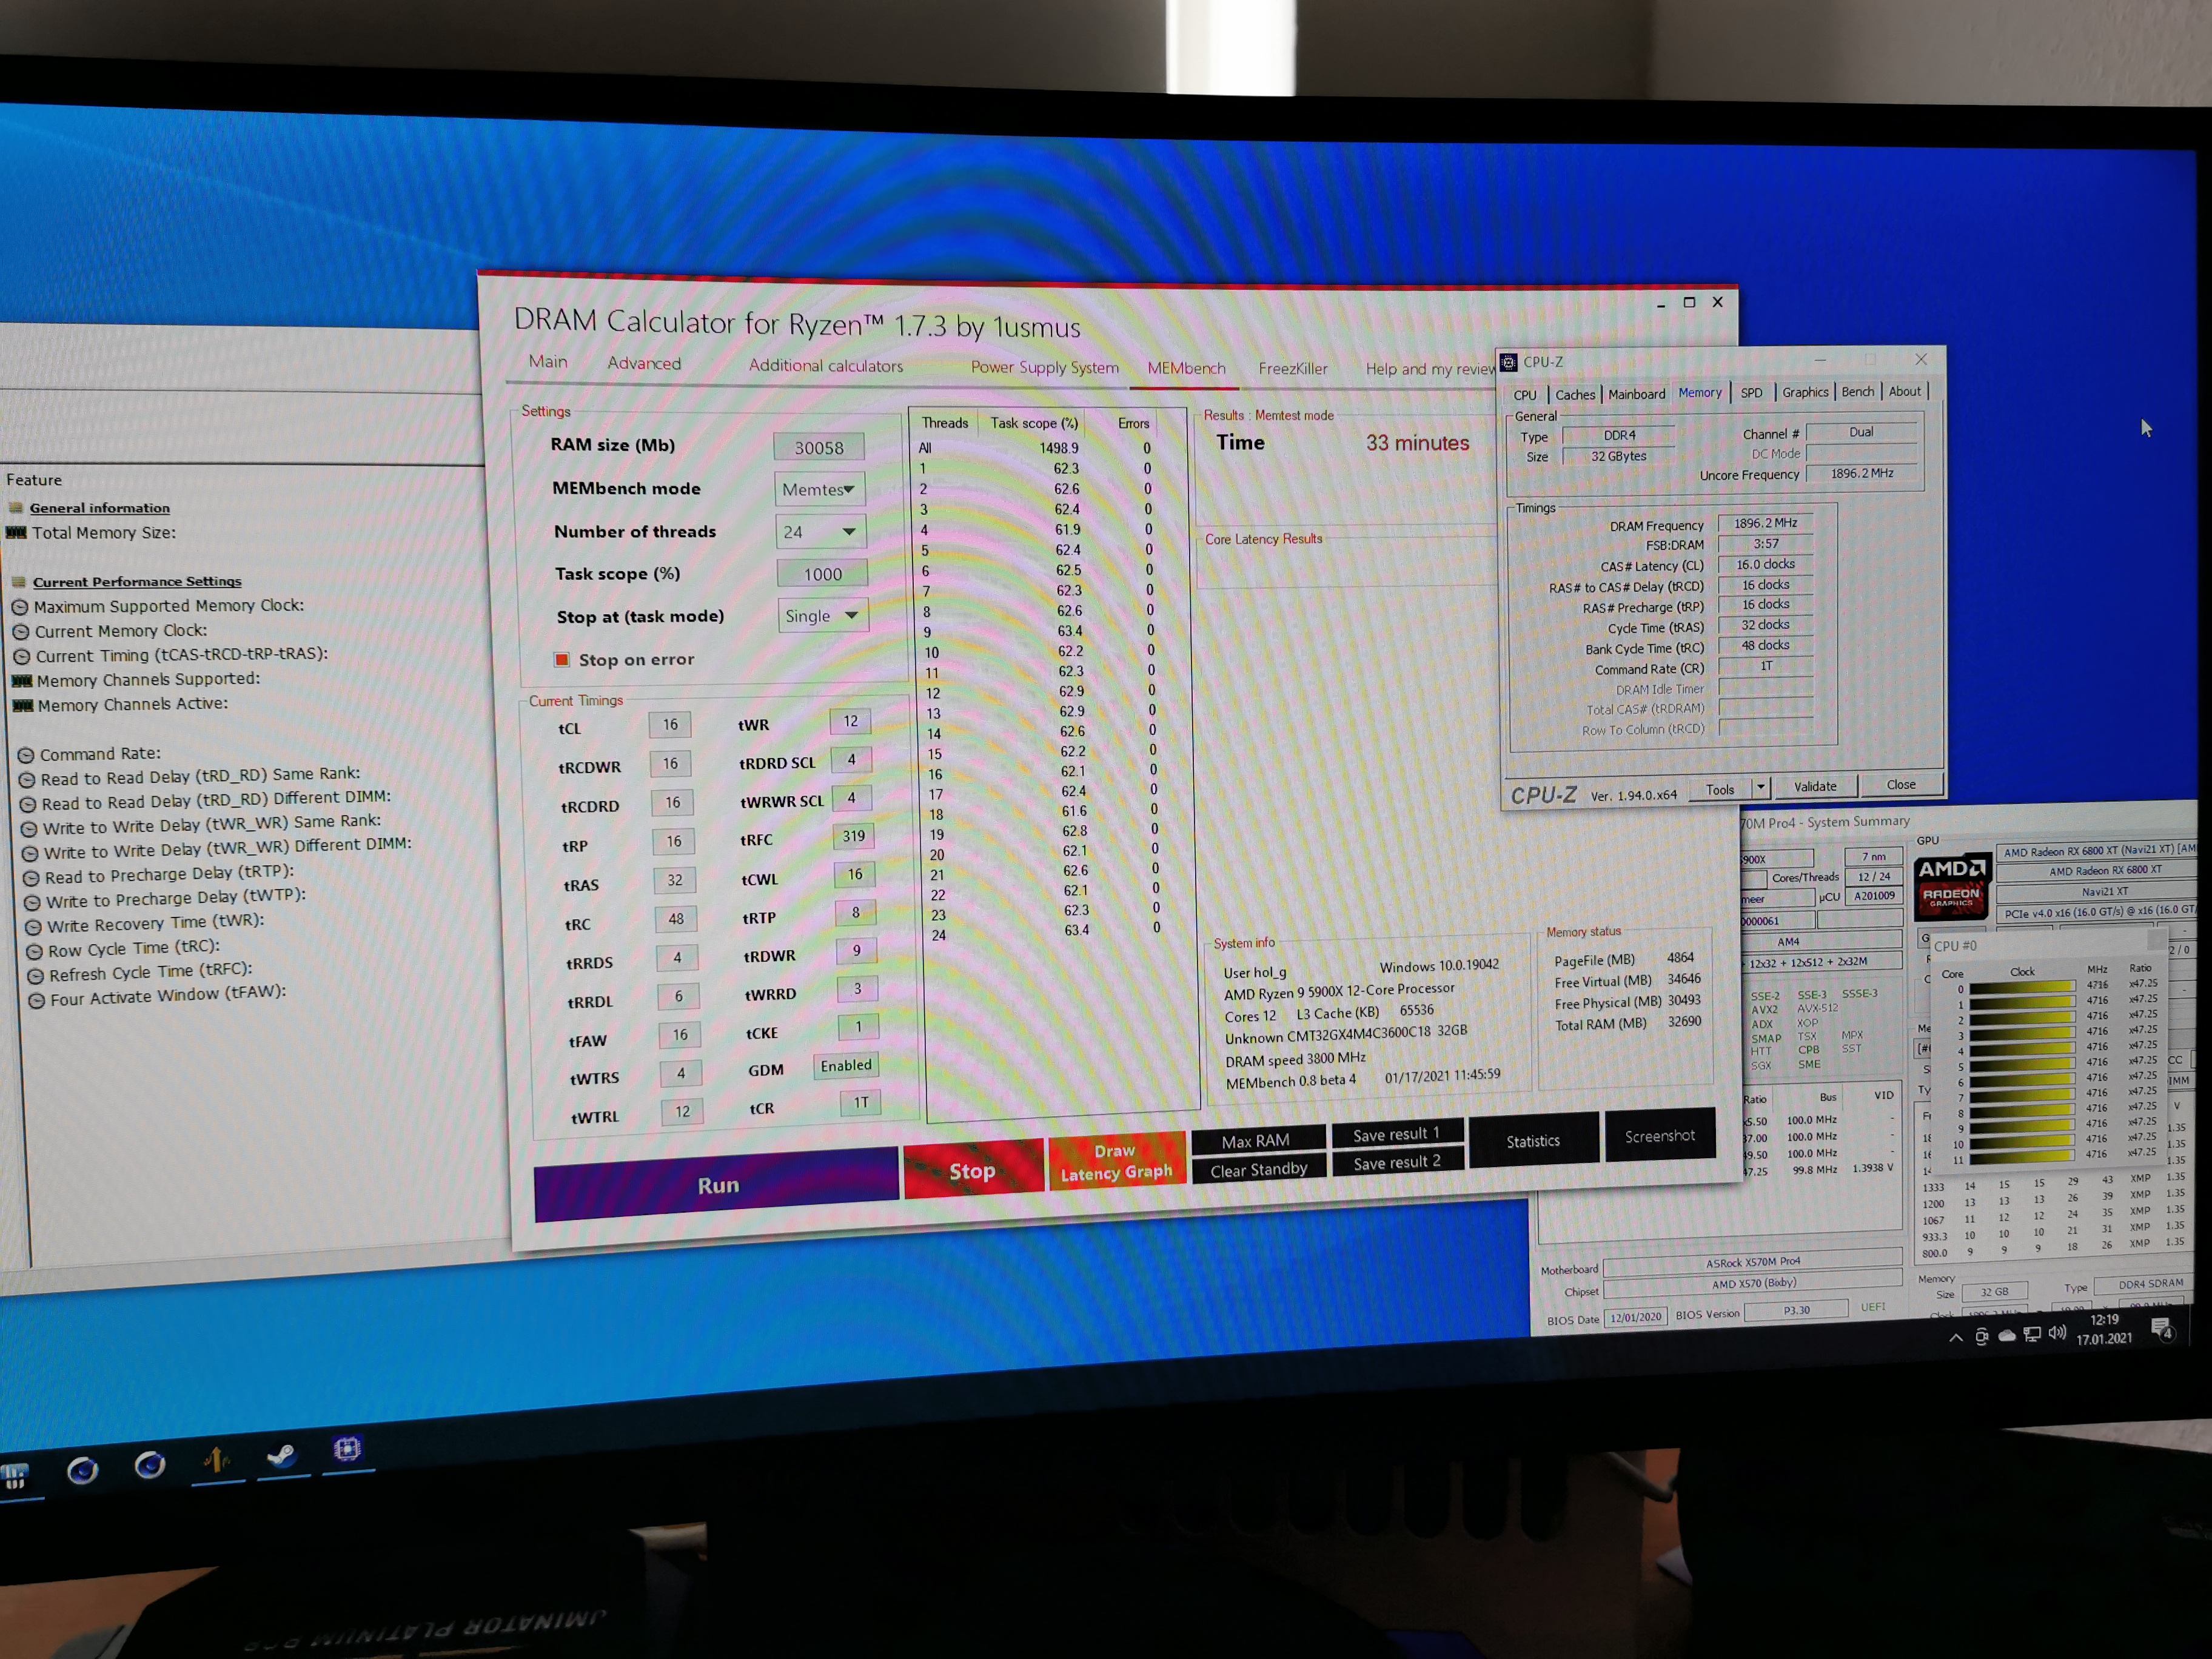
Task: Open the SPD tab in CPU-Z
Action: pyautogui.click(x=1751, y=393)
